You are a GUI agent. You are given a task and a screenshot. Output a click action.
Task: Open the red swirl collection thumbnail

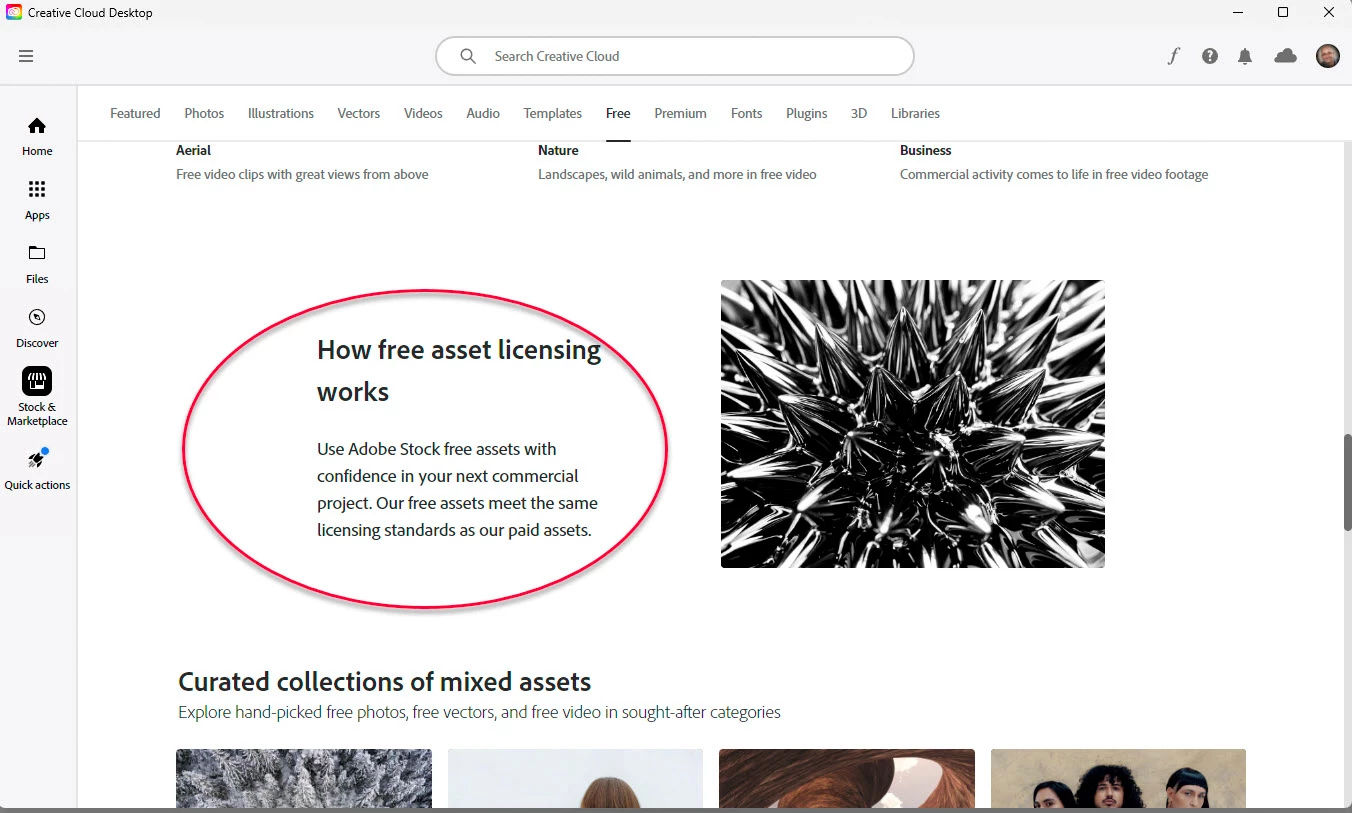click(x=847, y=779)
